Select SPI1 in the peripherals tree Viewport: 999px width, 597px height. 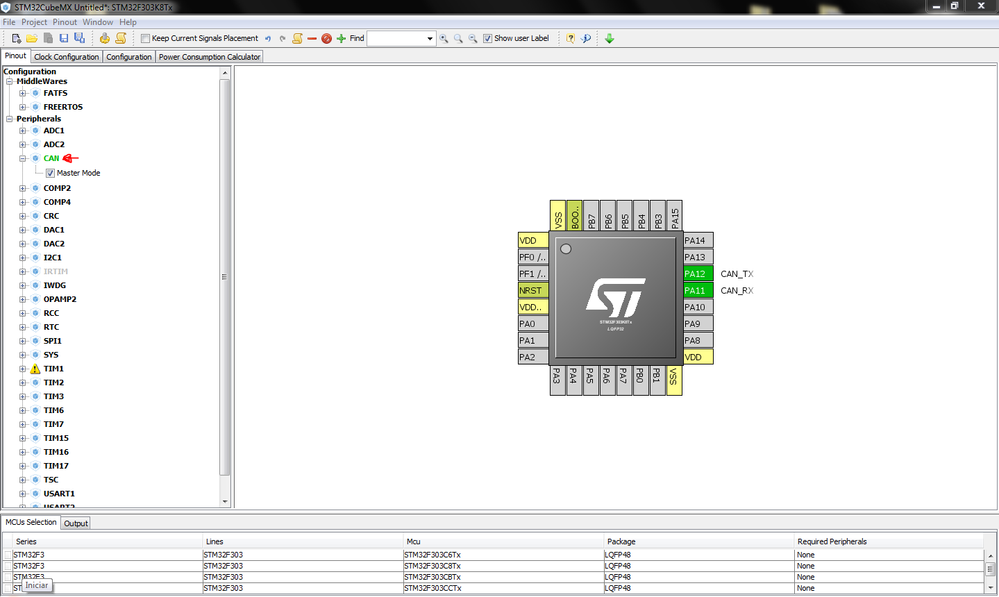(52, 342)
